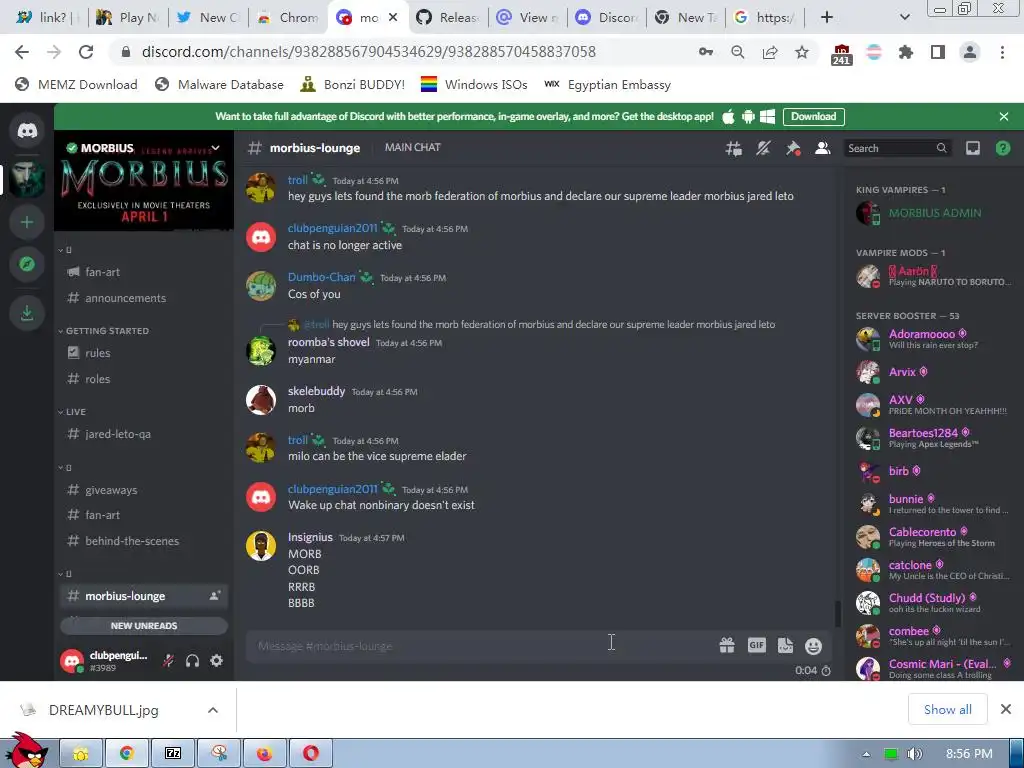
Task: Open the behind-the-scenes channel
Action: pyautogui.click(x=144, y=541)
